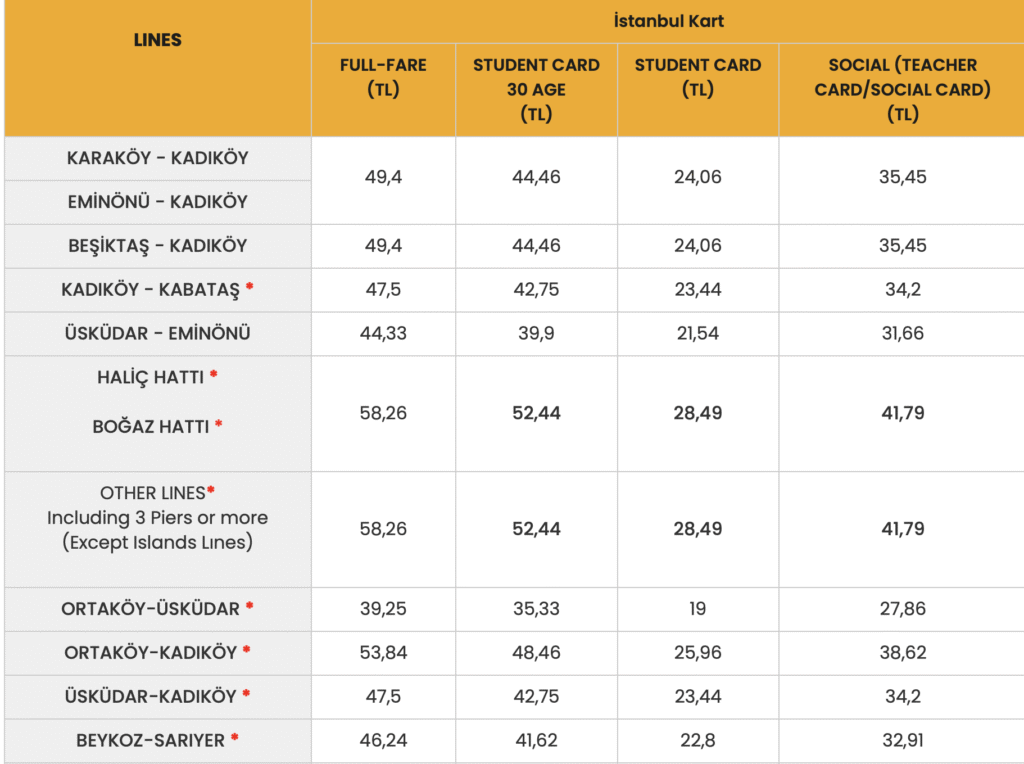Select the KADIKÖY - KABATAŞ line row
The width and height of the screenshot is (1024, 764).
coord(157,290)
